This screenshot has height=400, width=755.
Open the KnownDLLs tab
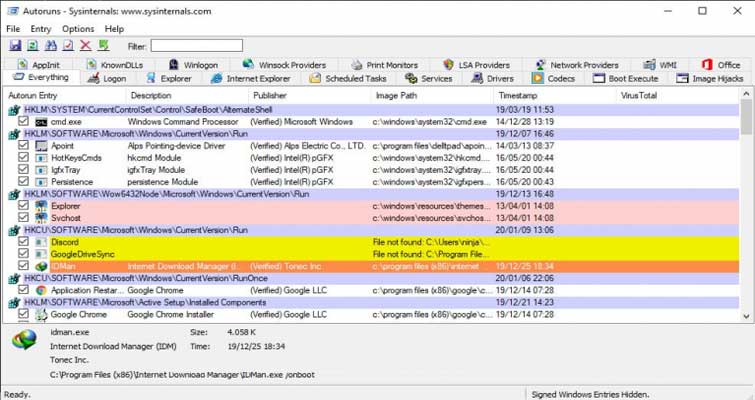click(x=115, y=65)
